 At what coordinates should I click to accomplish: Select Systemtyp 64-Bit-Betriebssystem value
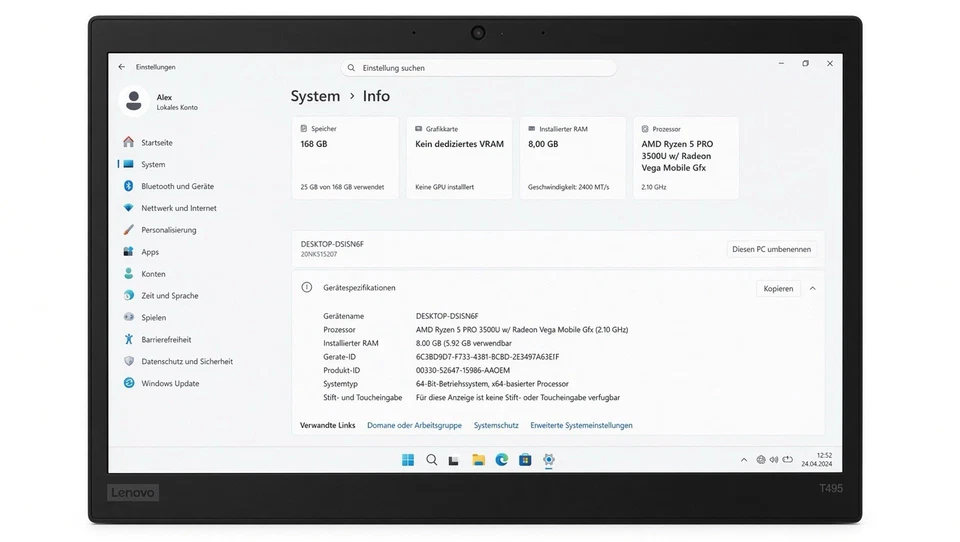pyautogui.click(x=492, y=383)
